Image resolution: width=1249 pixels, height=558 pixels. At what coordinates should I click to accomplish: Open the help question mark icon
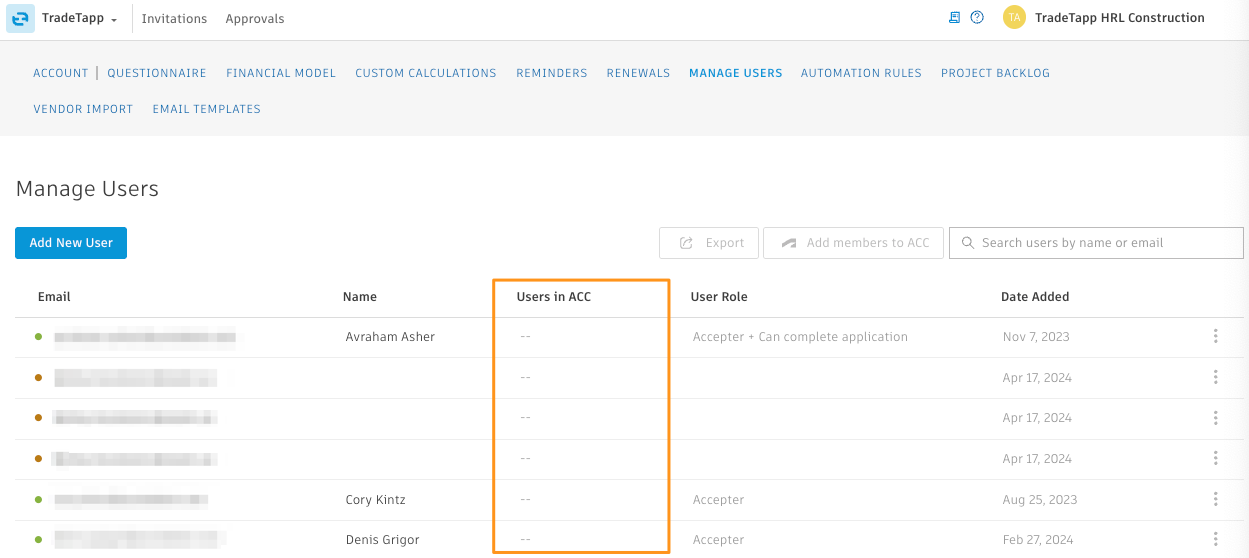[x=977, y=18]
